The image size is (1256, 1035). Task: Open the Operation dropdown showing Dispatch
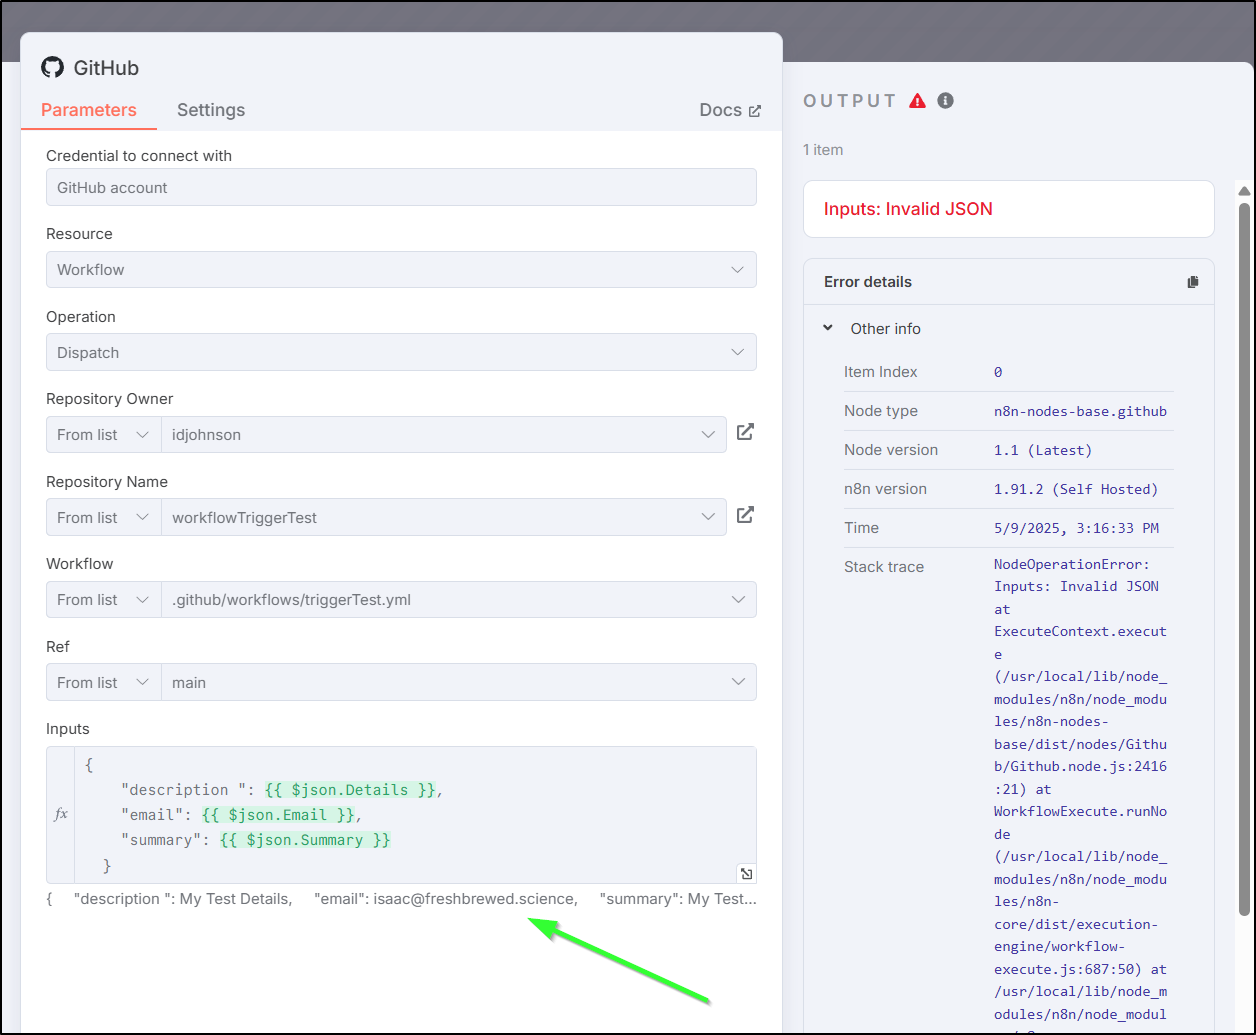tap(401, 353)
